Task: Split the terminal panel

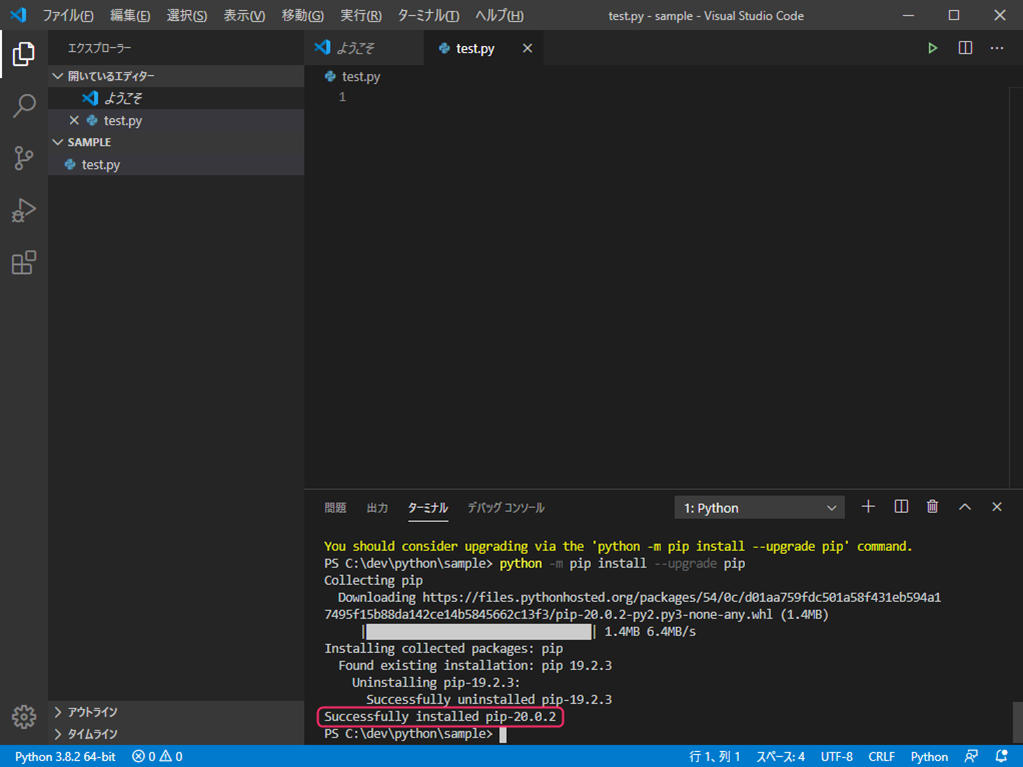Action: 901,507
